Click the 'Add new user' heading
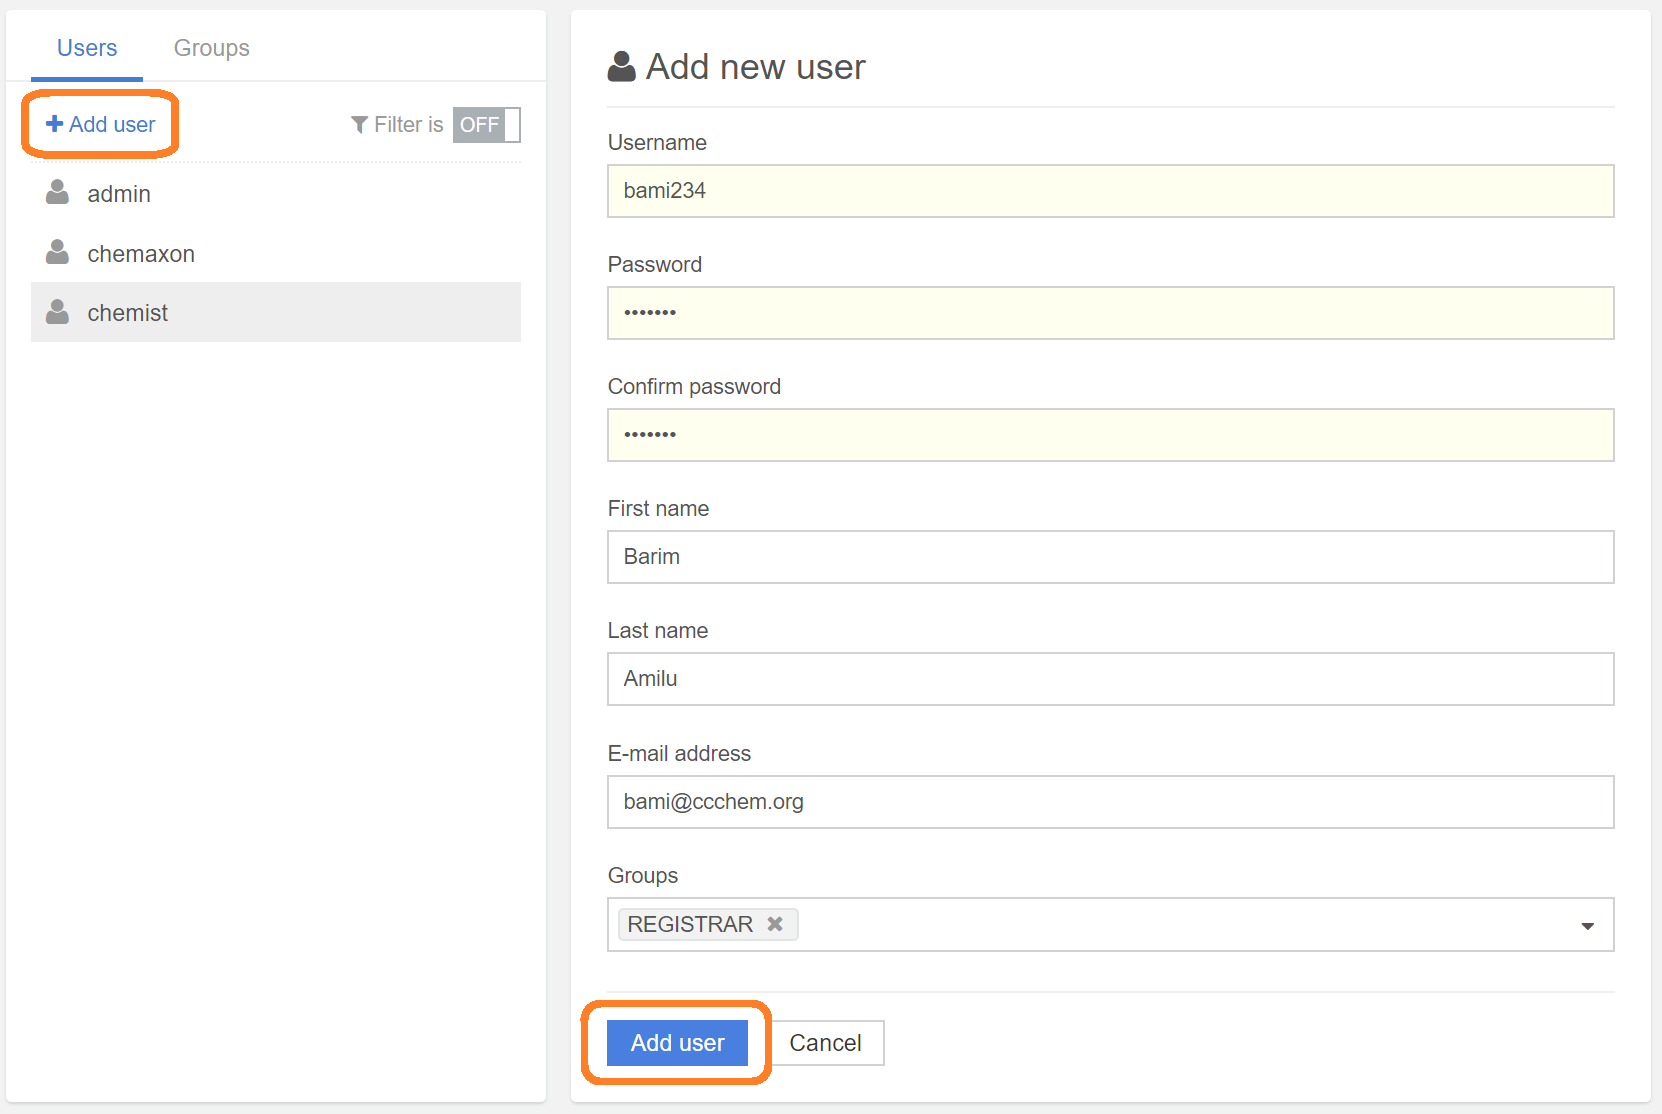1662x1114 pixels. pyautogui.click(x=755, y=67)
